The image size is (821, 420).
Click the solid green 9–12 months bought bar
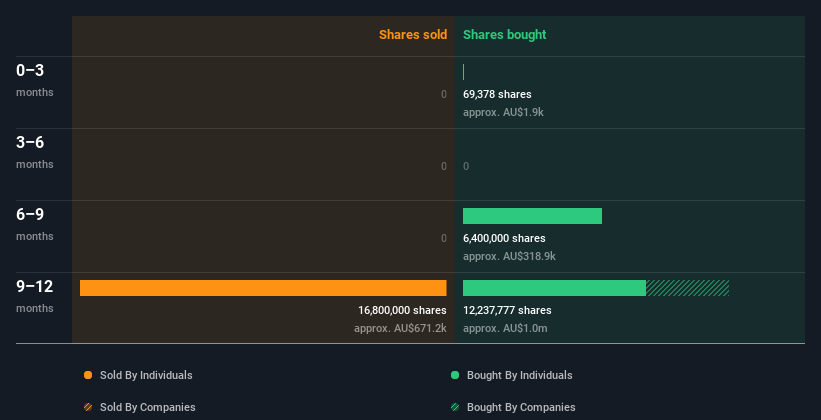click(x=554, y=288)
